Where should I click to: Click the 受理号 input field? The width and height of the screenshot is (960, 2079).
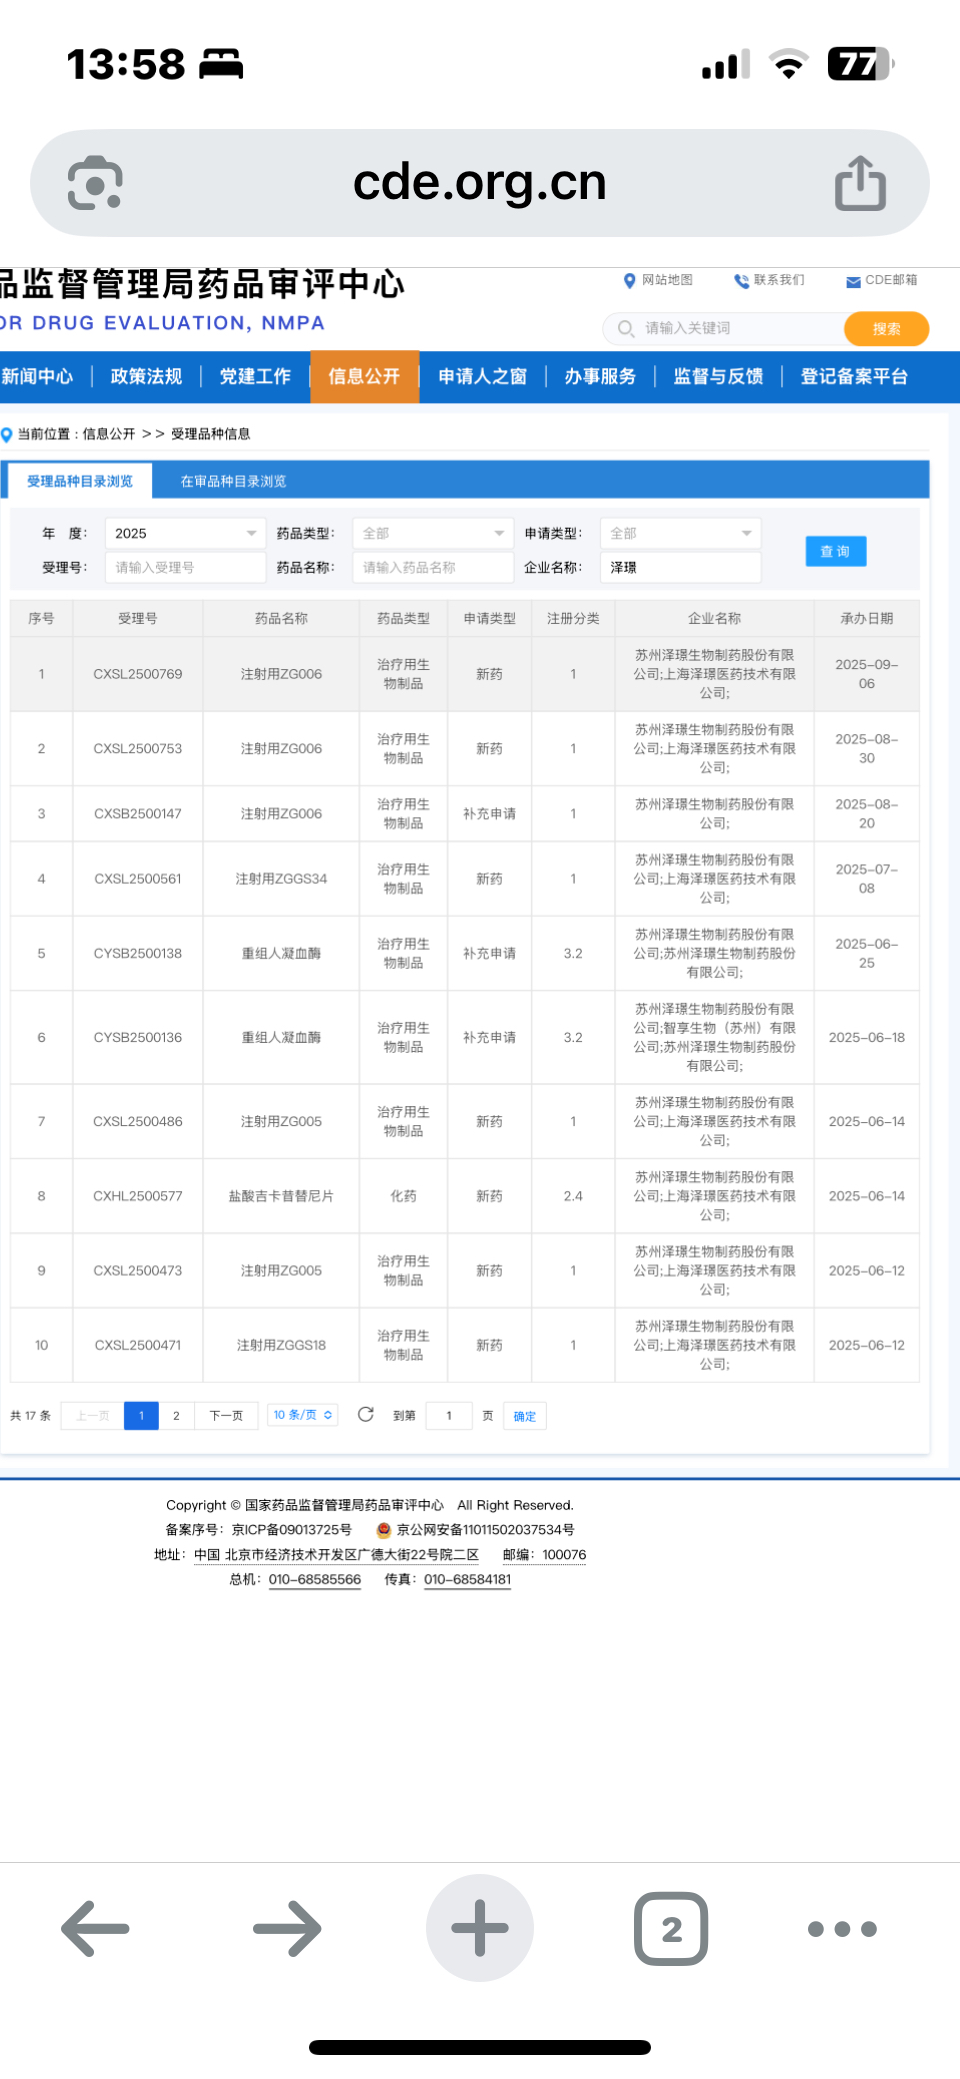coord(185,567)
